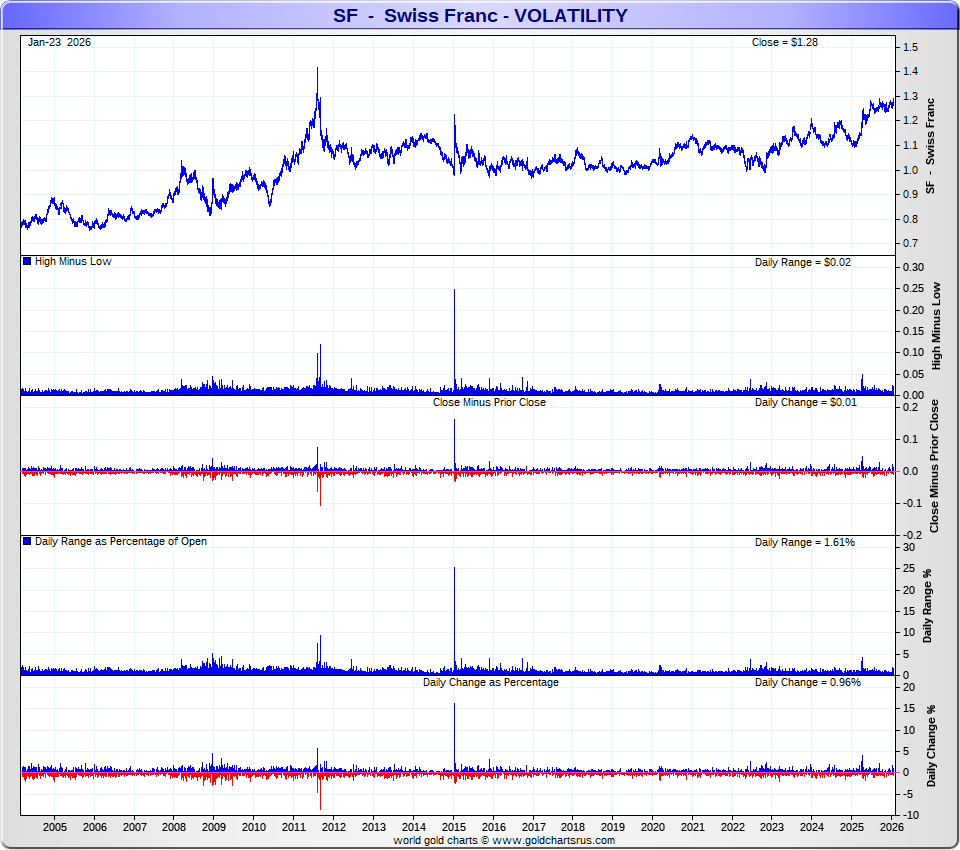This screenshot has width=960, height=850.
Task: Click the Daily Change as Percentage panel heading
Action: (490, 682)
